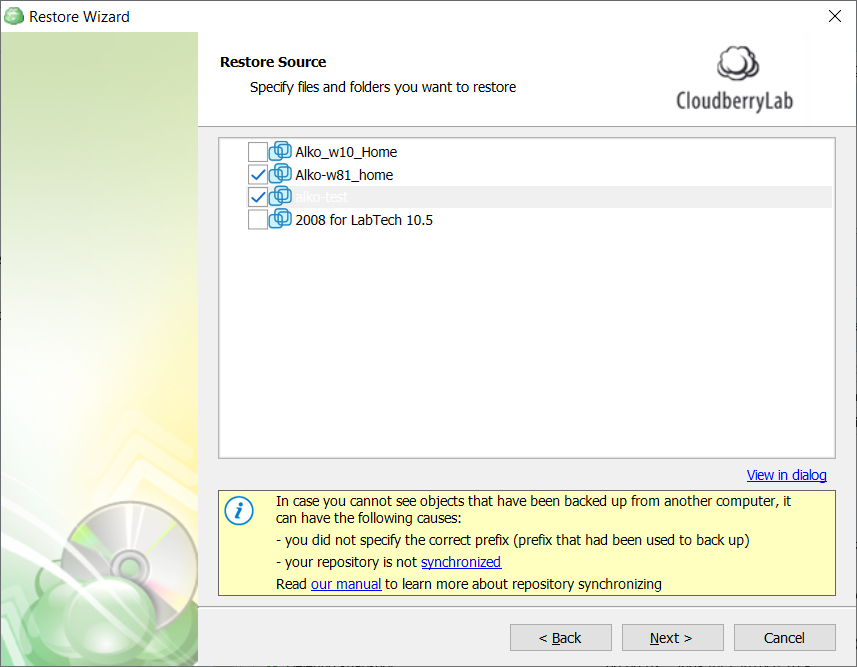857x667 pixels.
Task: Select the 2008 for LabTech 10.5 entry
Action: (364, 220)
